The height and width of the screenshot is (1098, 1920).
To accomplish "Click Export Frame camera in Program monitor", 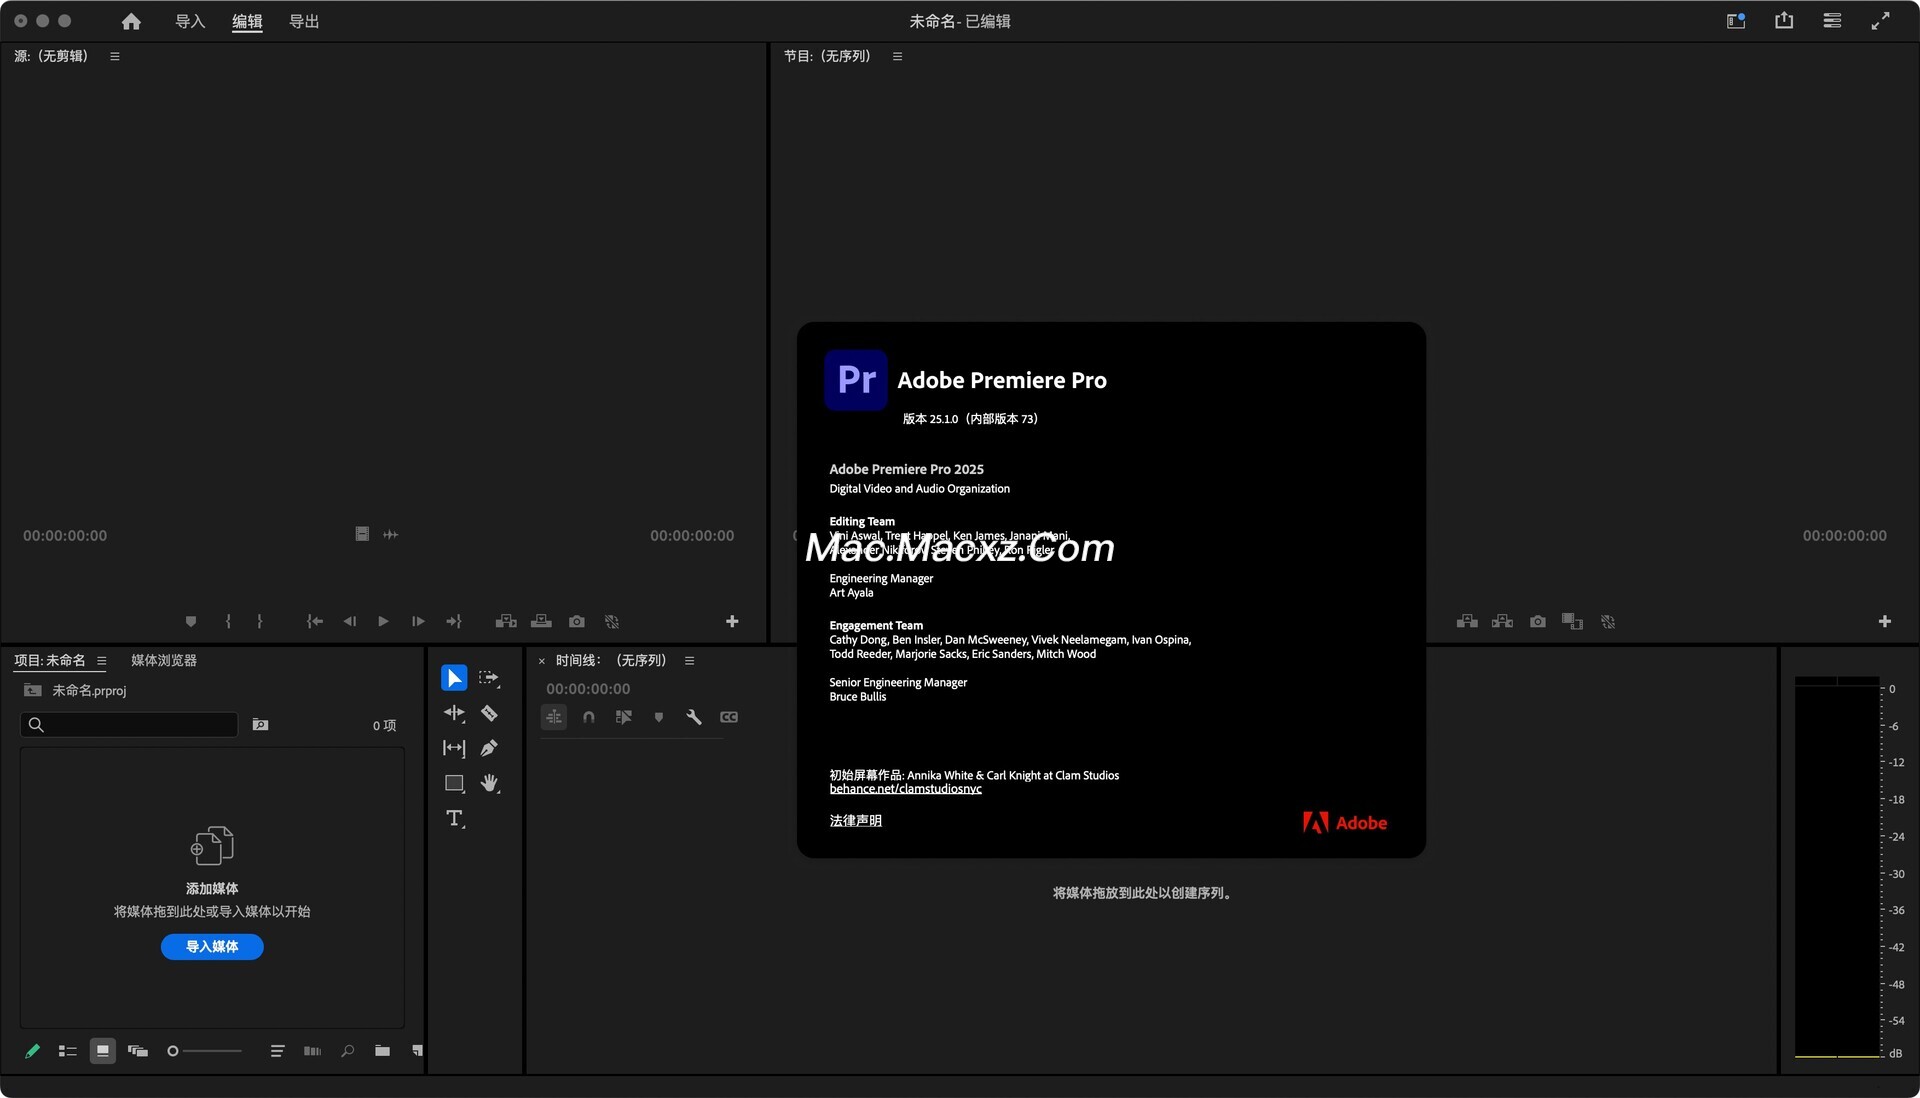I will click(1538, 622).
